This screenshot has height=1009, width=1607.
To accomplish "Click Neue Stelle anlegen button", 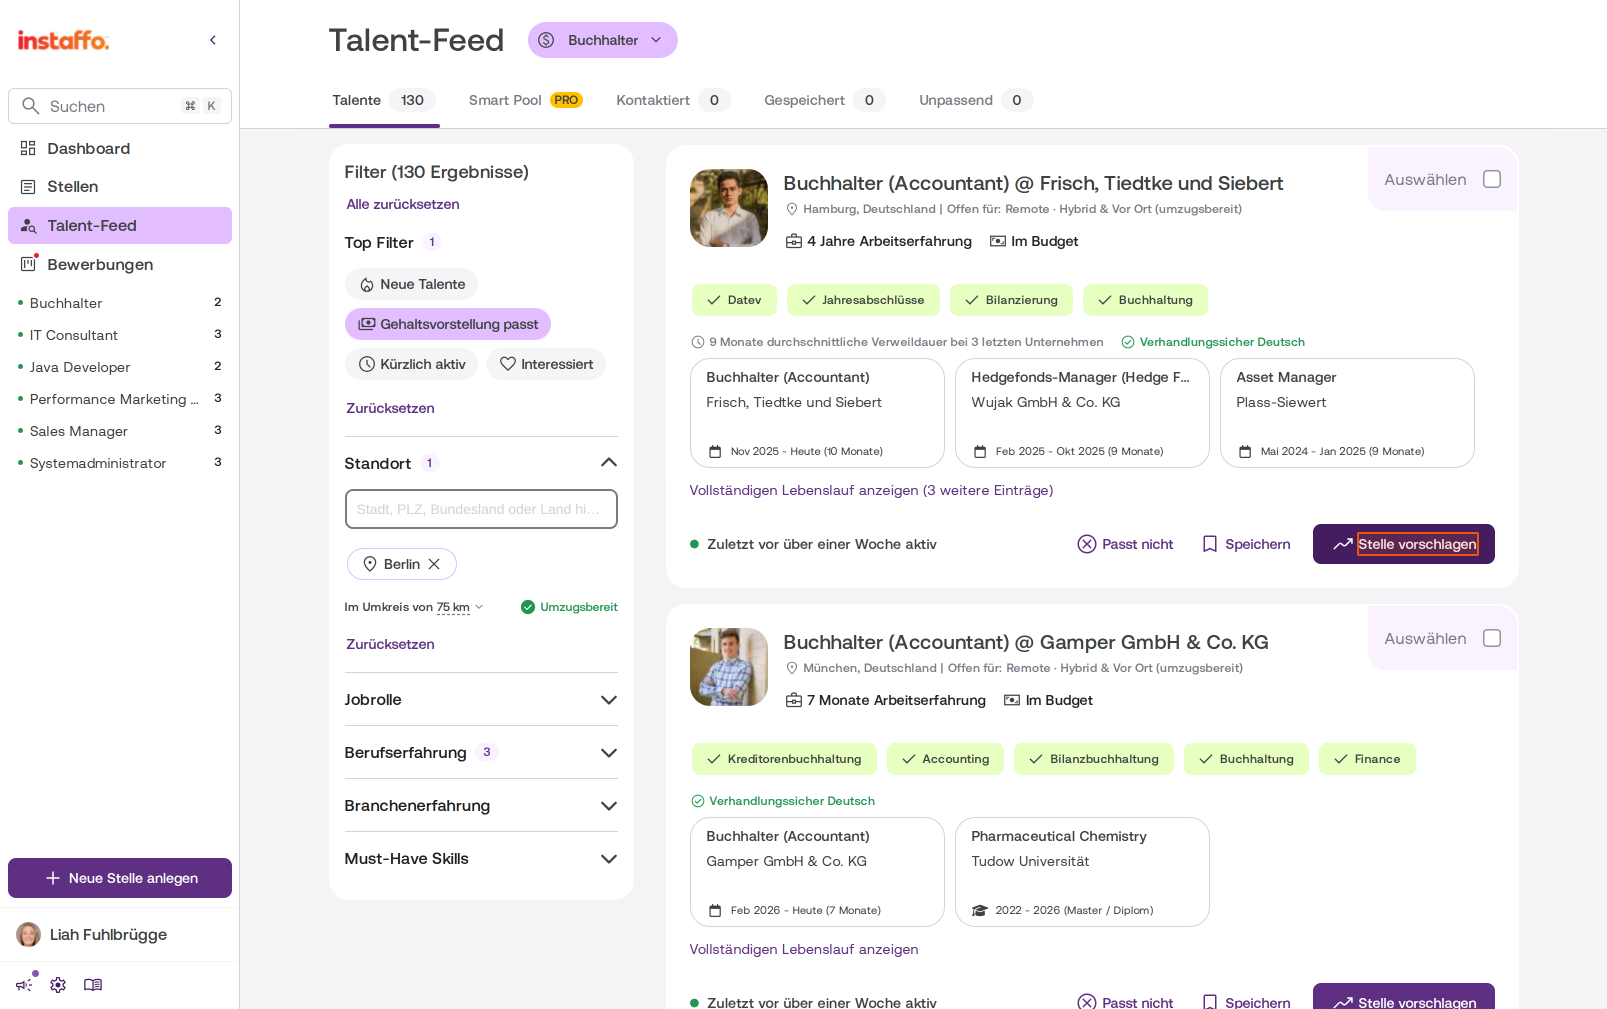I will click(120, 878).
